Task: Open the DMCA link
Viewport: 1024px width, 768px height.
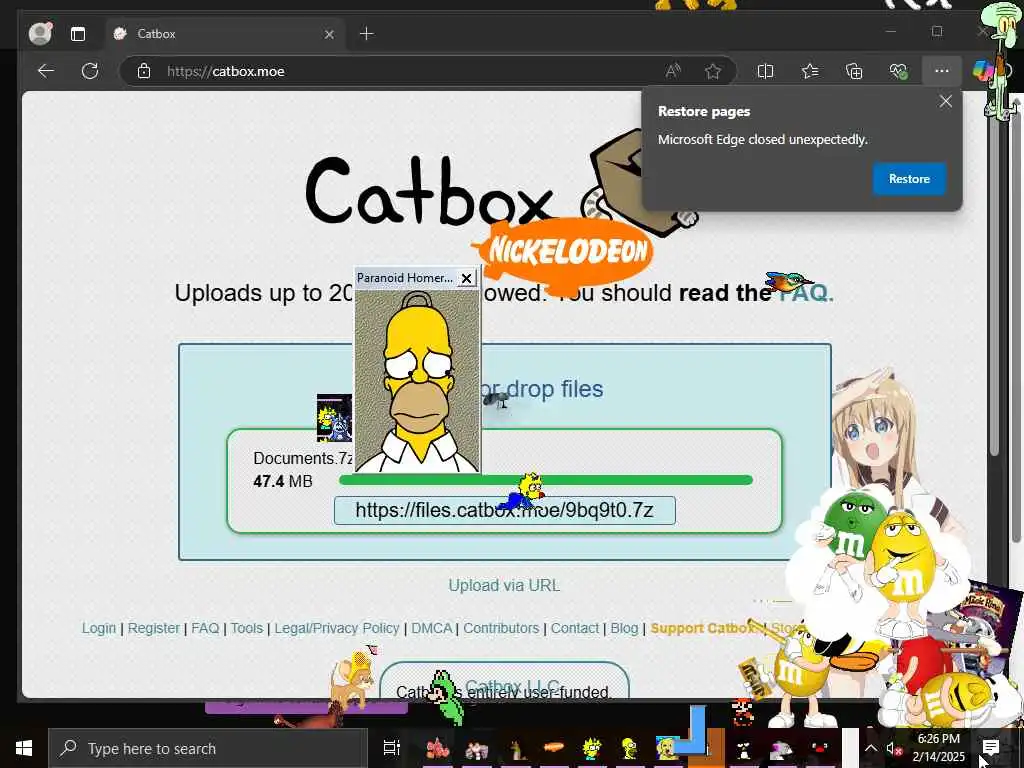Action: 432,628
